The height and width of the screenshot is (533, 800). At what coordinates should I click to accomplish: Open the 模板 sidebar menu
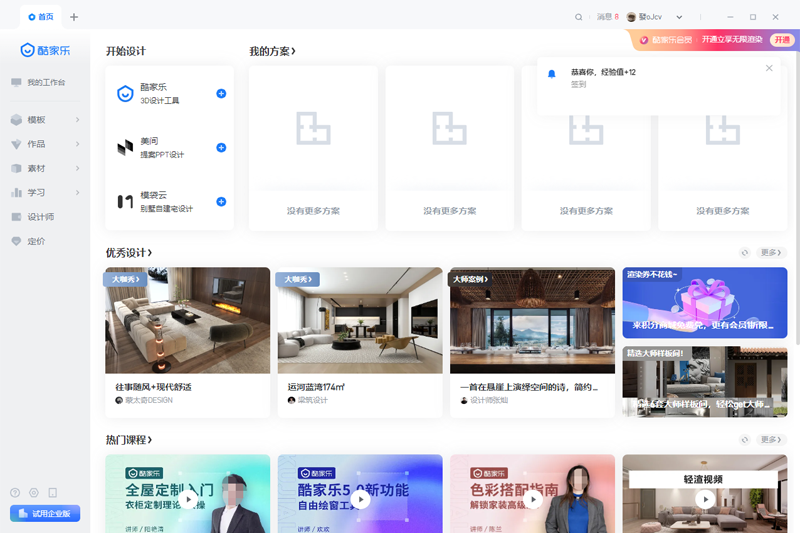45,120
